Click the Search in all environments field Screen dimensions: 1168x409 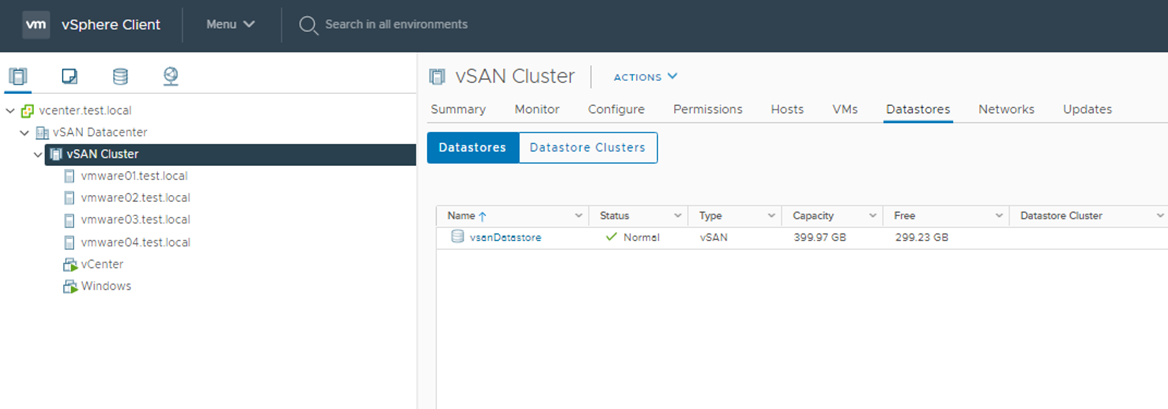click(396, 25)
